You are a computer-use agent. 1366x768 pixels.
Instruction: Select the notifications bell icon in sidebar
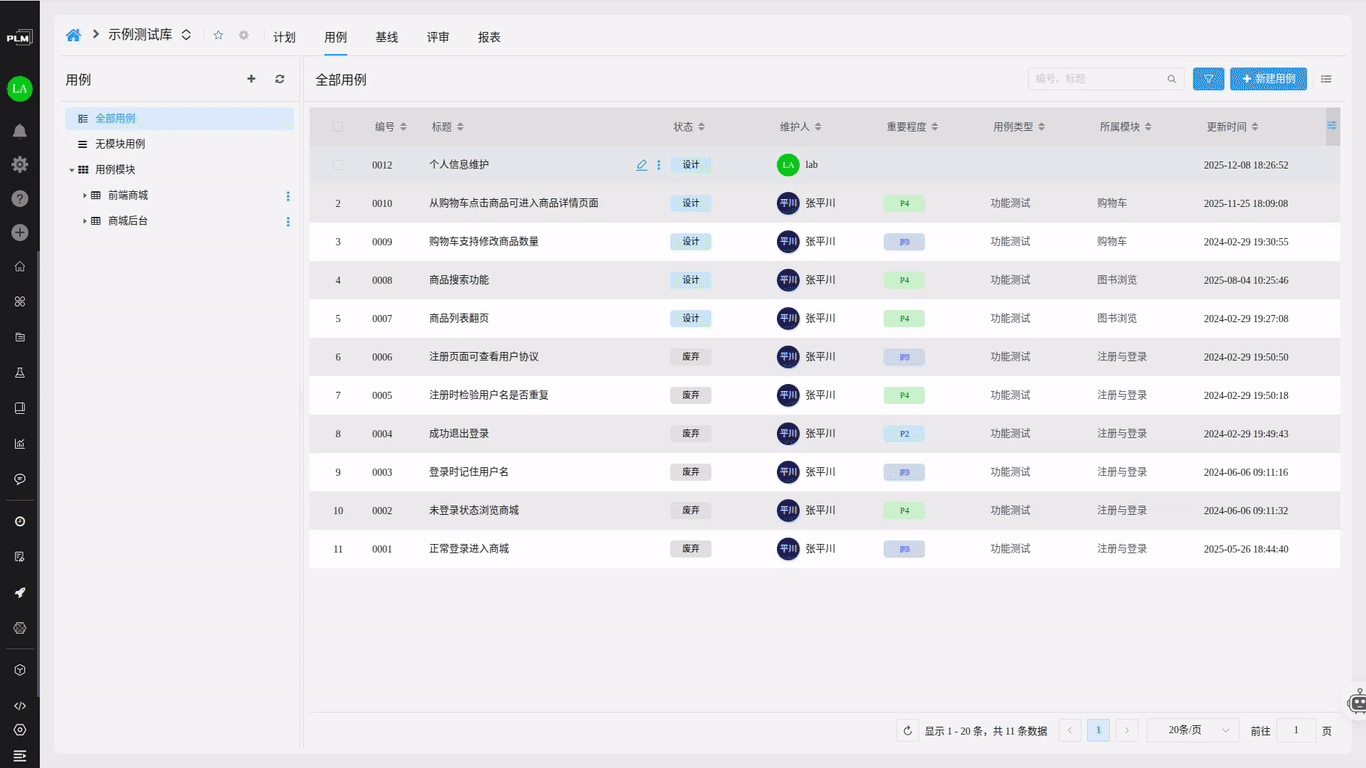[x=20, y=130]
